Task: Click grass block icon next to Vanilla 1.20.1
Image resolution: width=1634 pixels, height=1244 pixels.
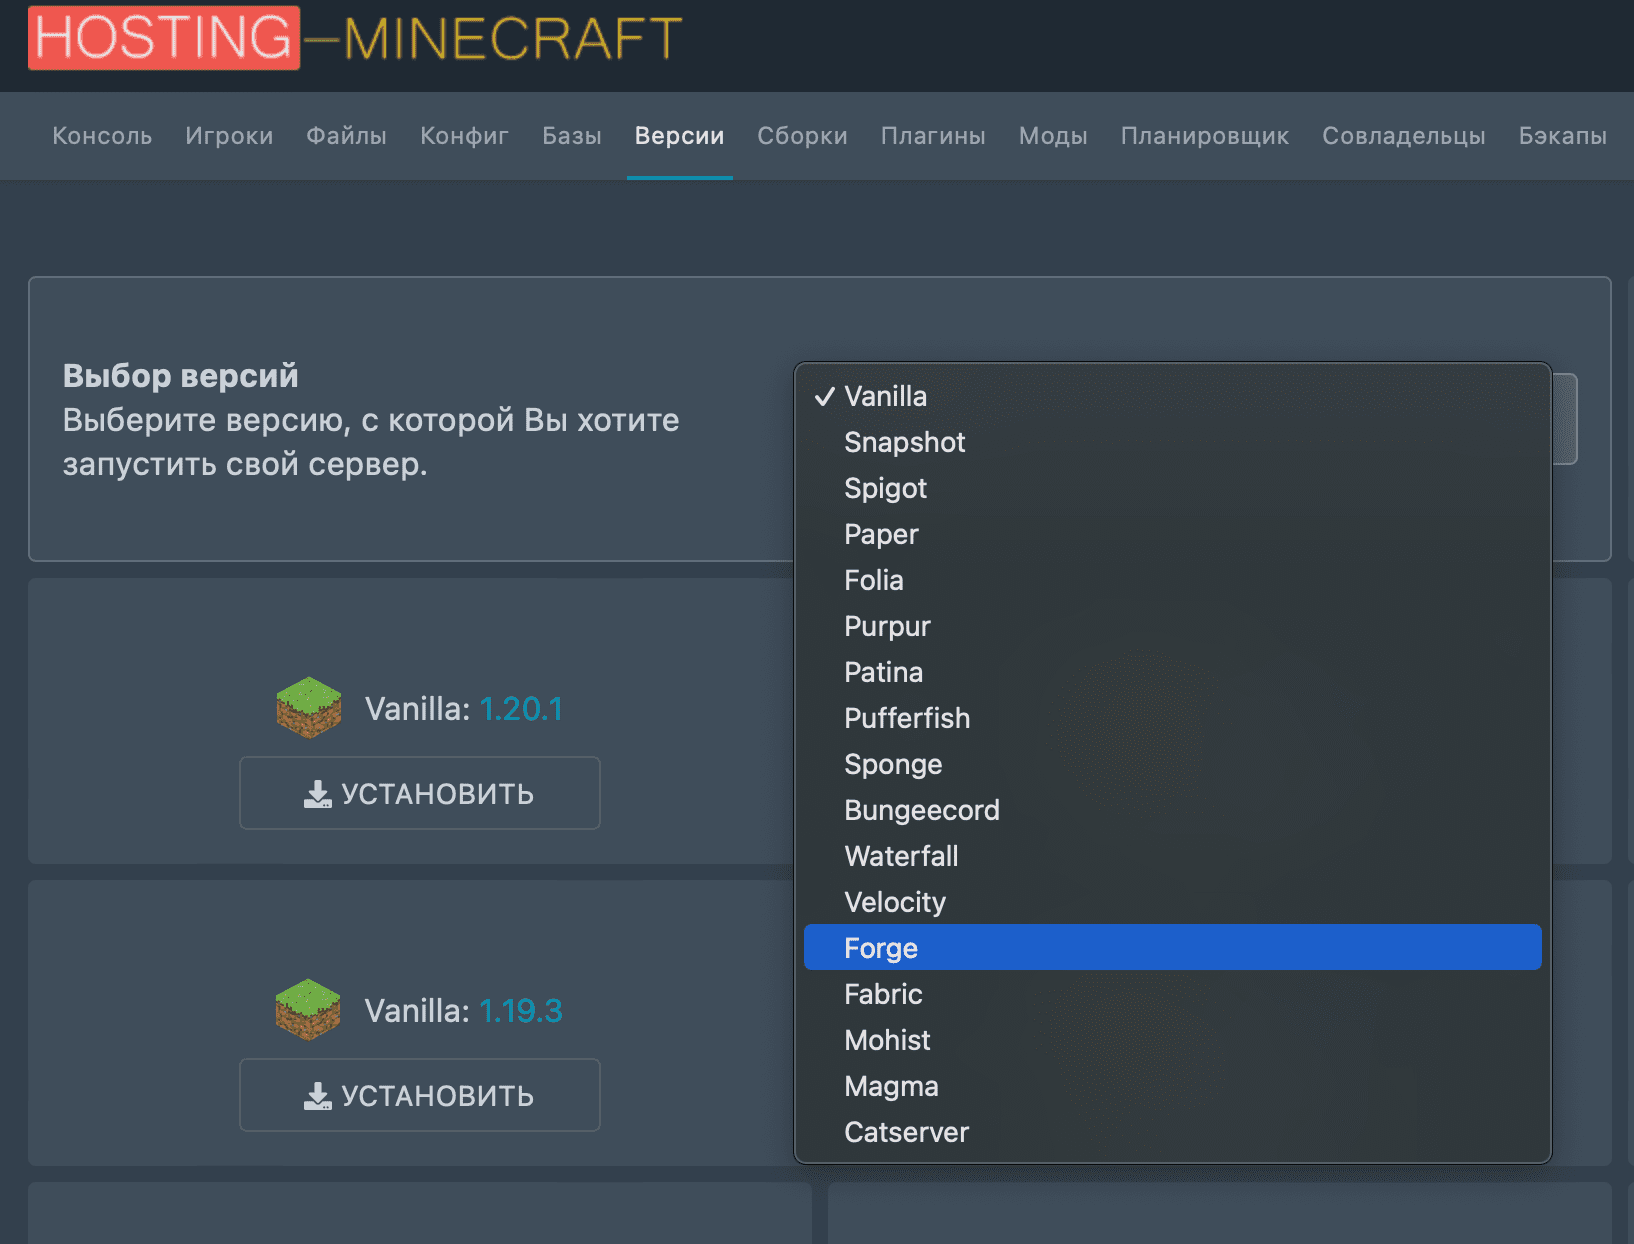Action: click(x=309, y=708)
